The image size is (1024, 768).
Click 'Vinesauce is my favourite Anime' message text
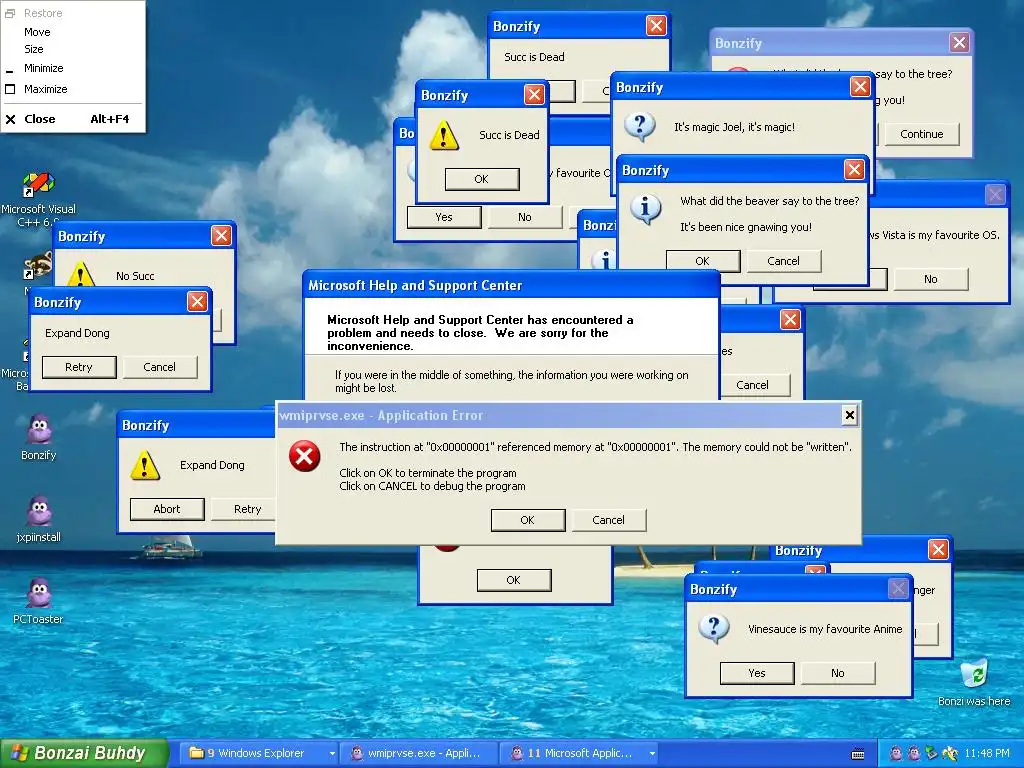(825, 629)
